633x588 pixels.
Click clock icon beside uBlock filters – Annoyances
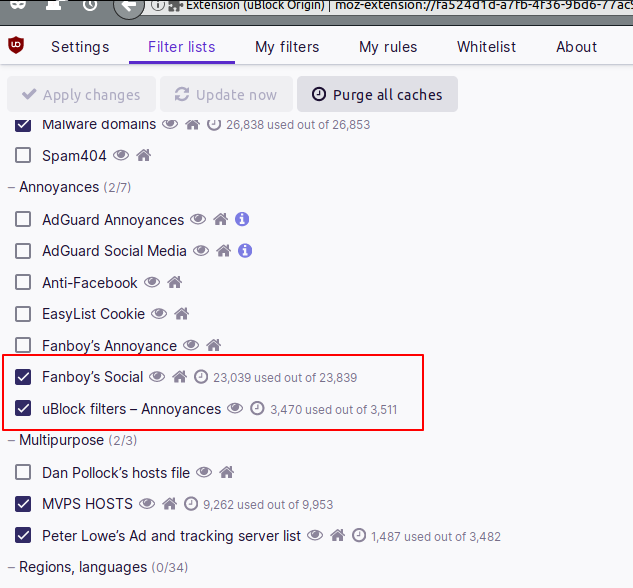click(257, 408)
